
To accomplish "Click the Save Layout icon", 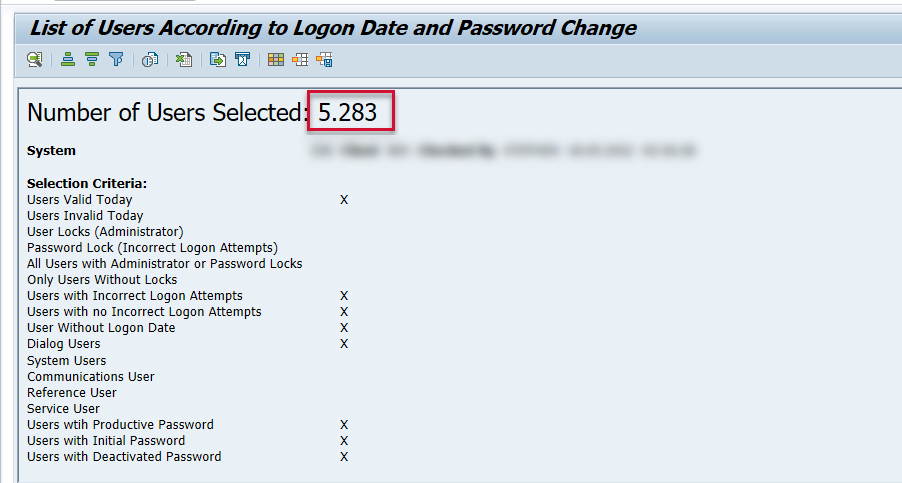I will 324,60.
